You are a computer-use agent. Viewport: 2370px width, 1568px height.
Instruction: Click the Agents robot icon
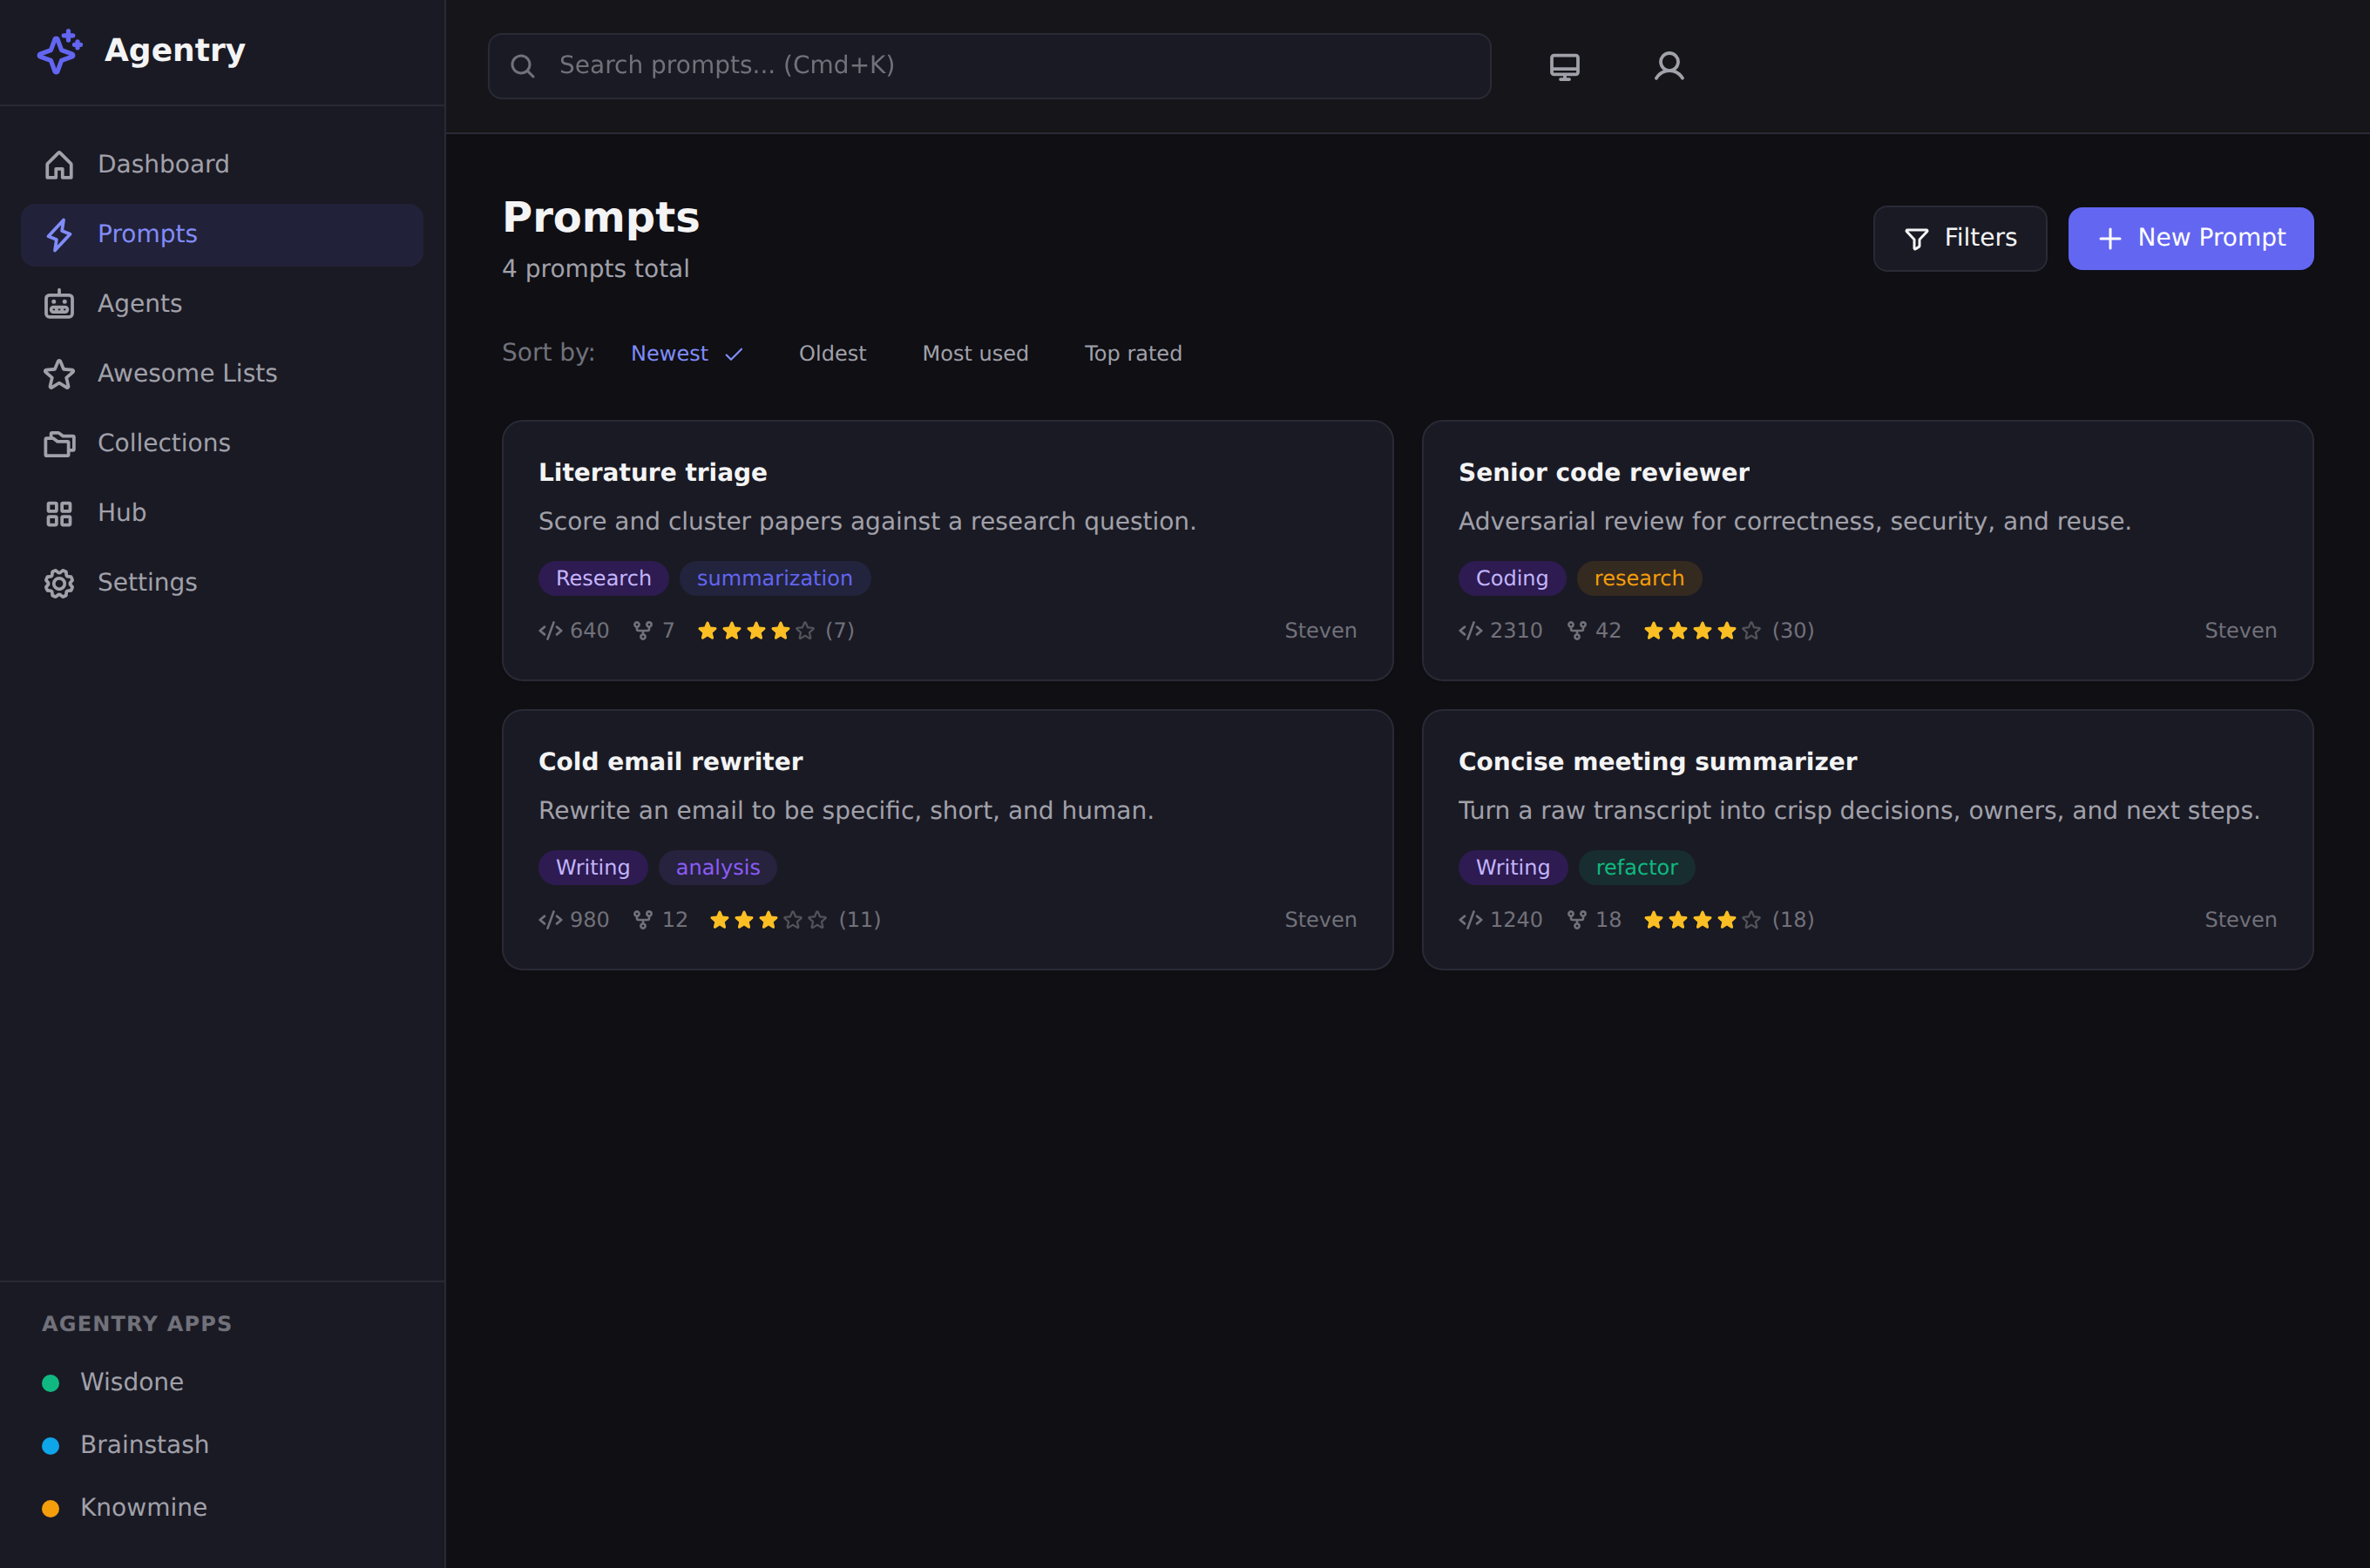59,304
